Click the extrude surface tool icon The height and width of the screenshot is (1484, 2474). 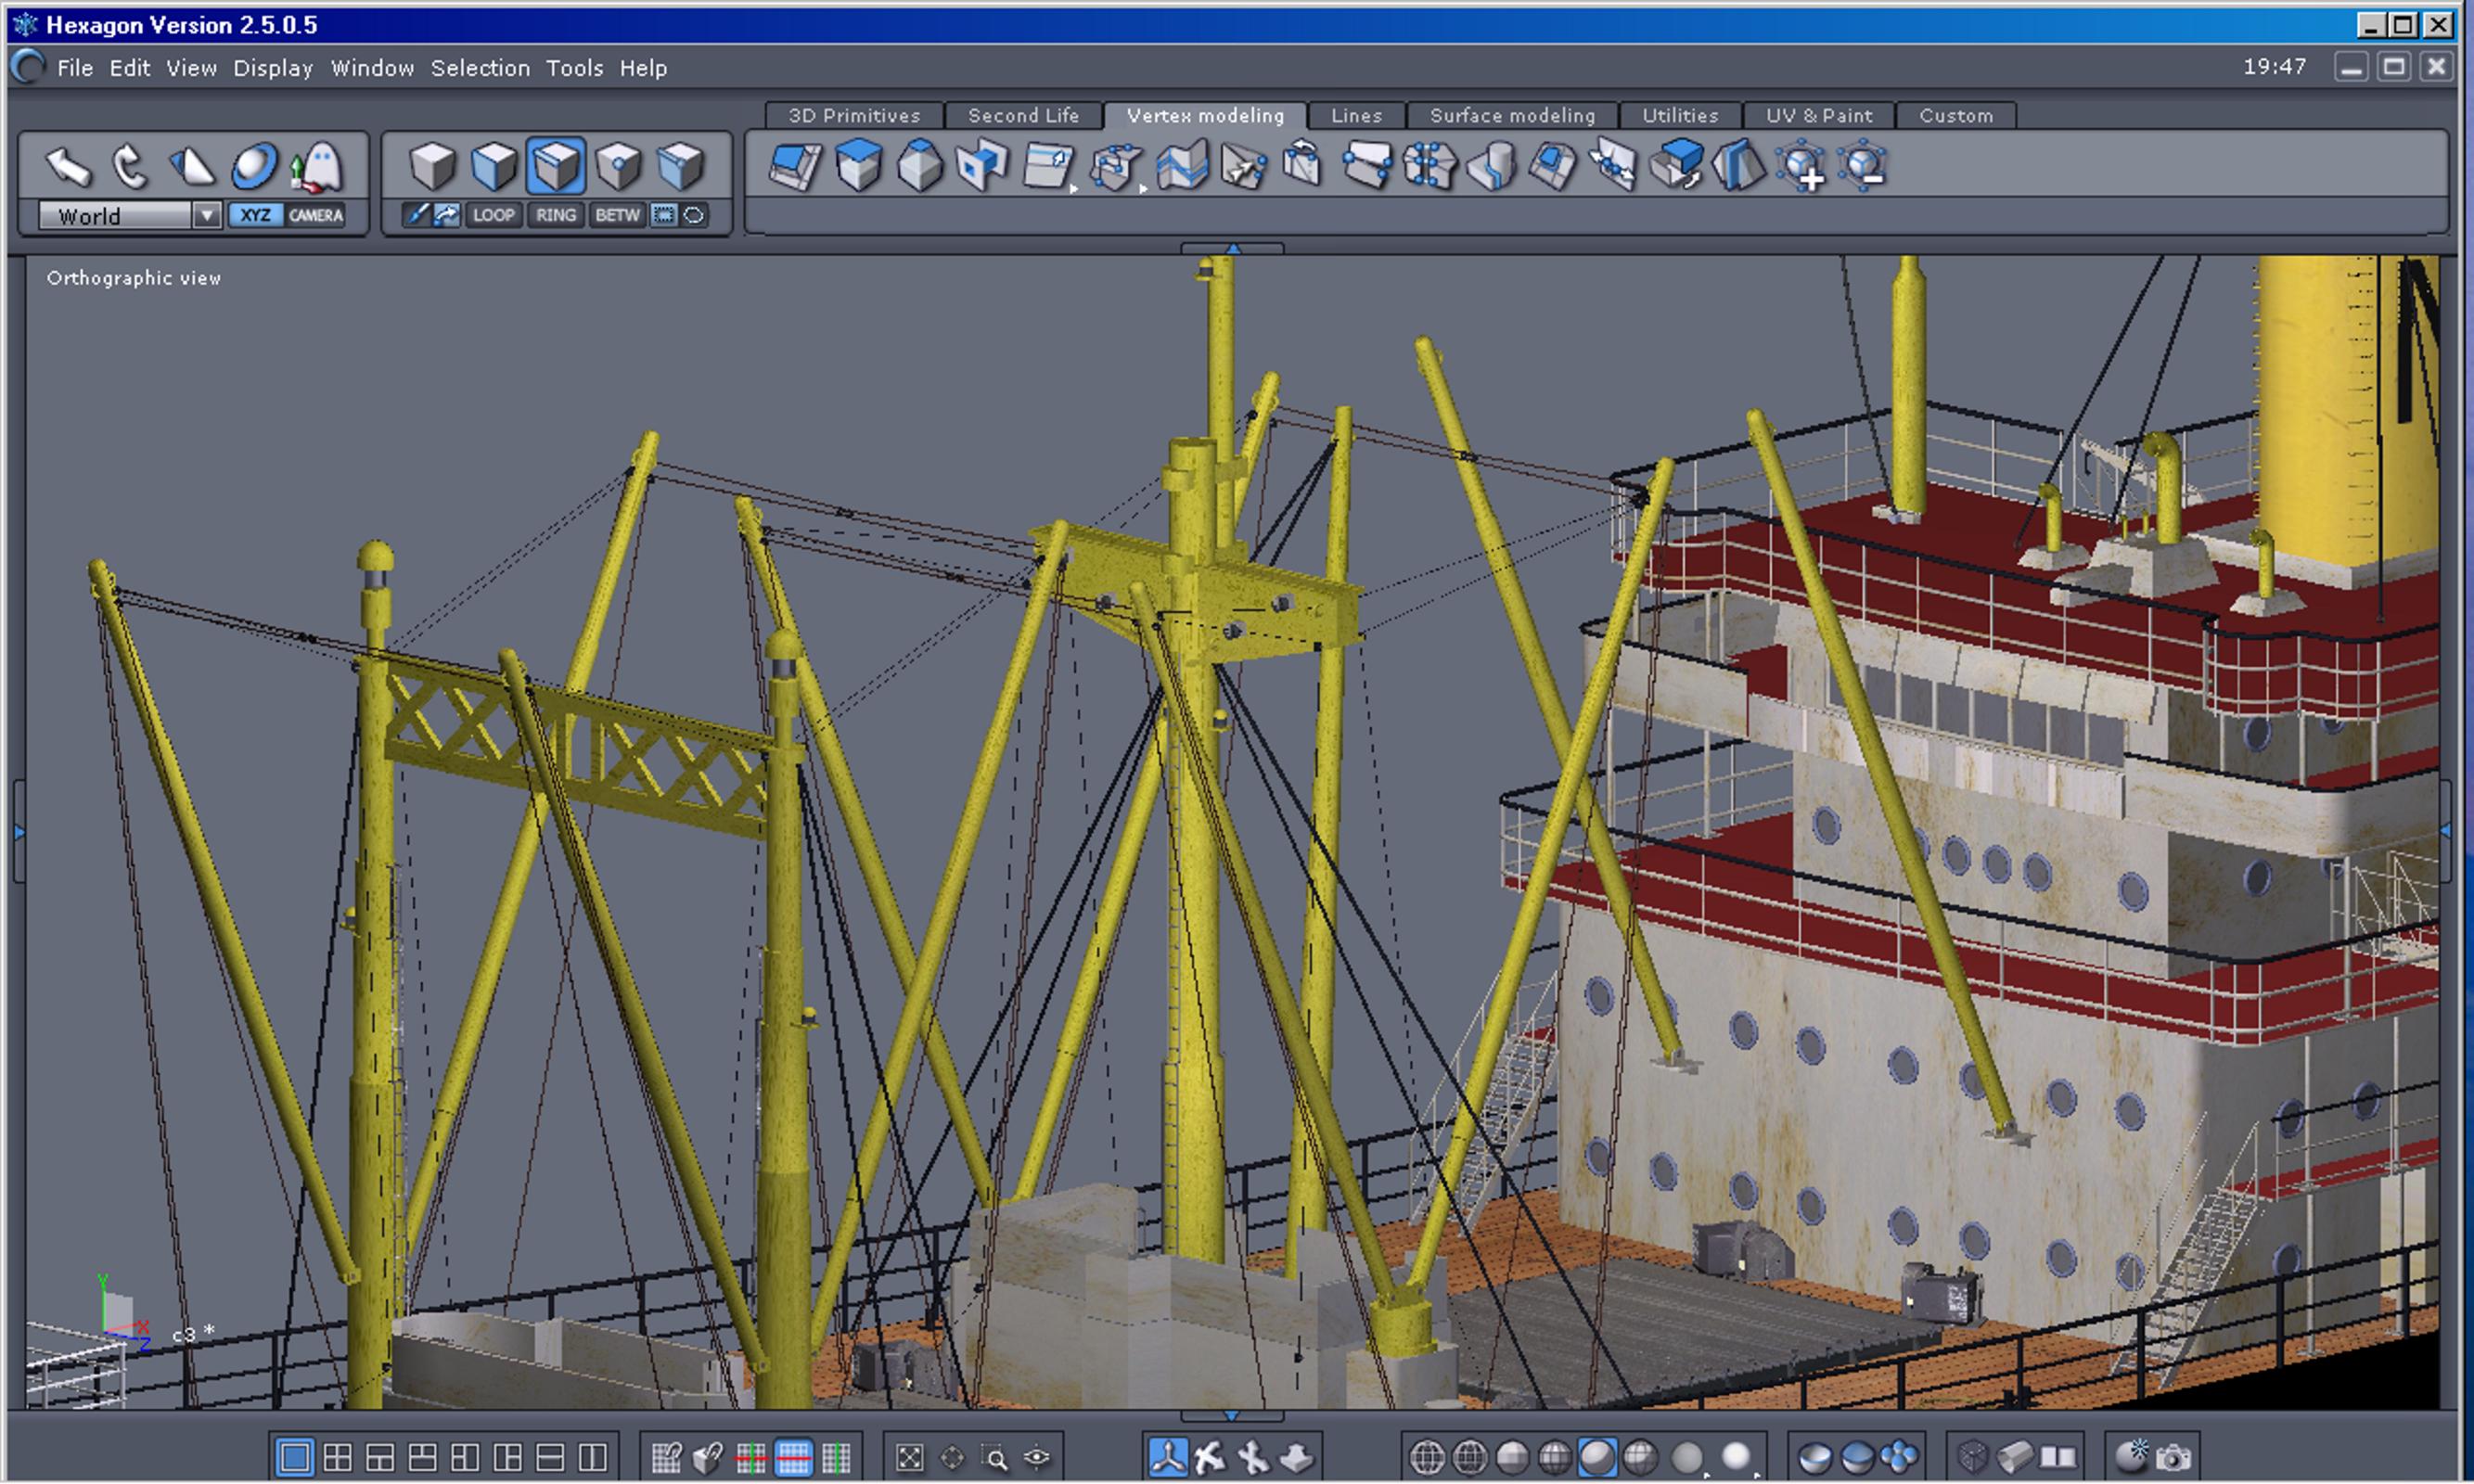(x=796, y=166)
